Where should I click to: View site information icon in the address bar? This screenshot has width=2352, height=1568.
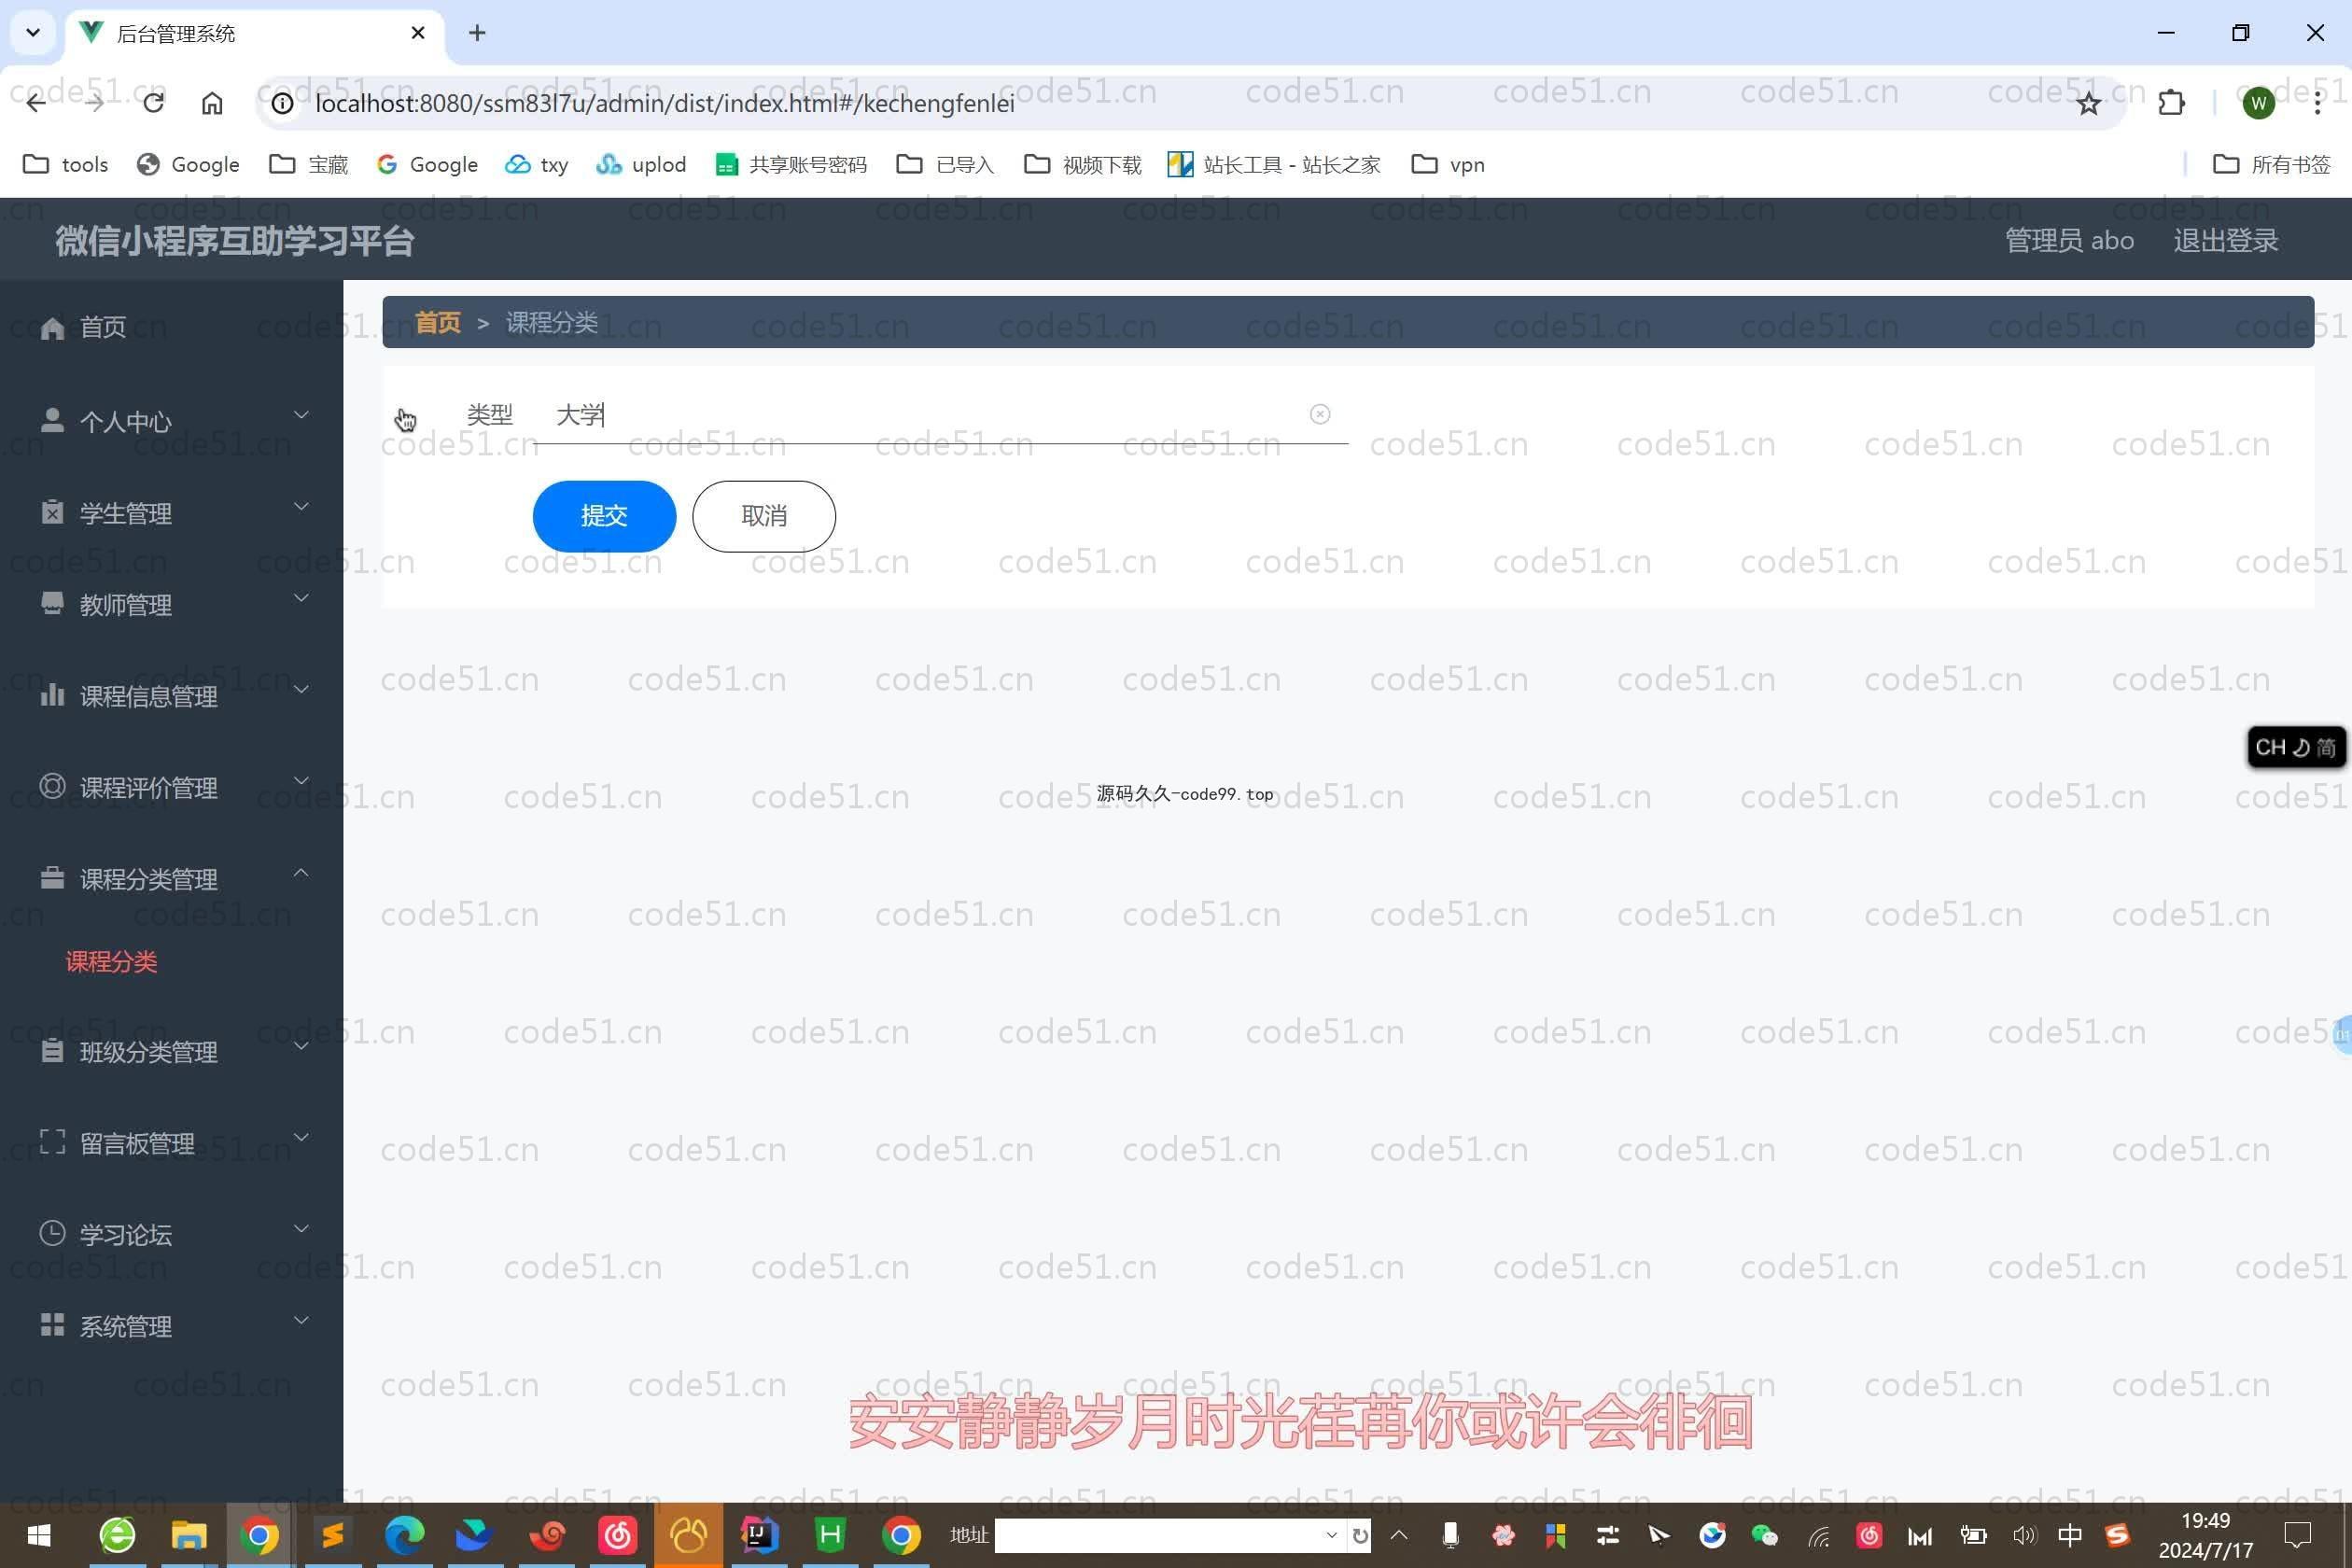click(283, 103)
